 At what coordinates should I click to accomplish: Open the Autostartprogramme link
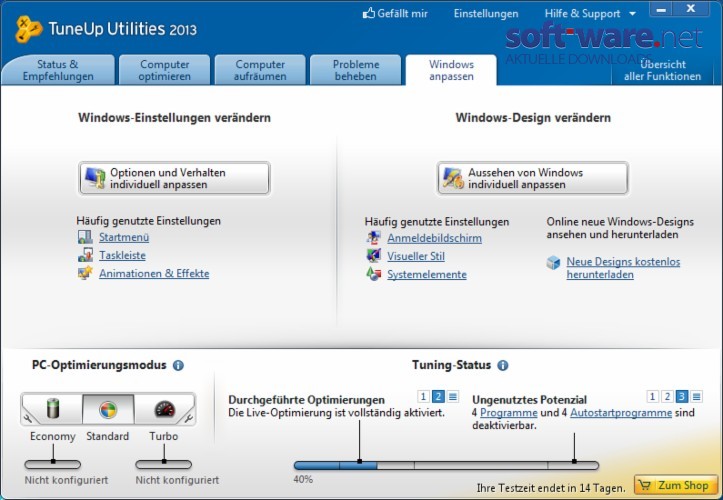621,412
